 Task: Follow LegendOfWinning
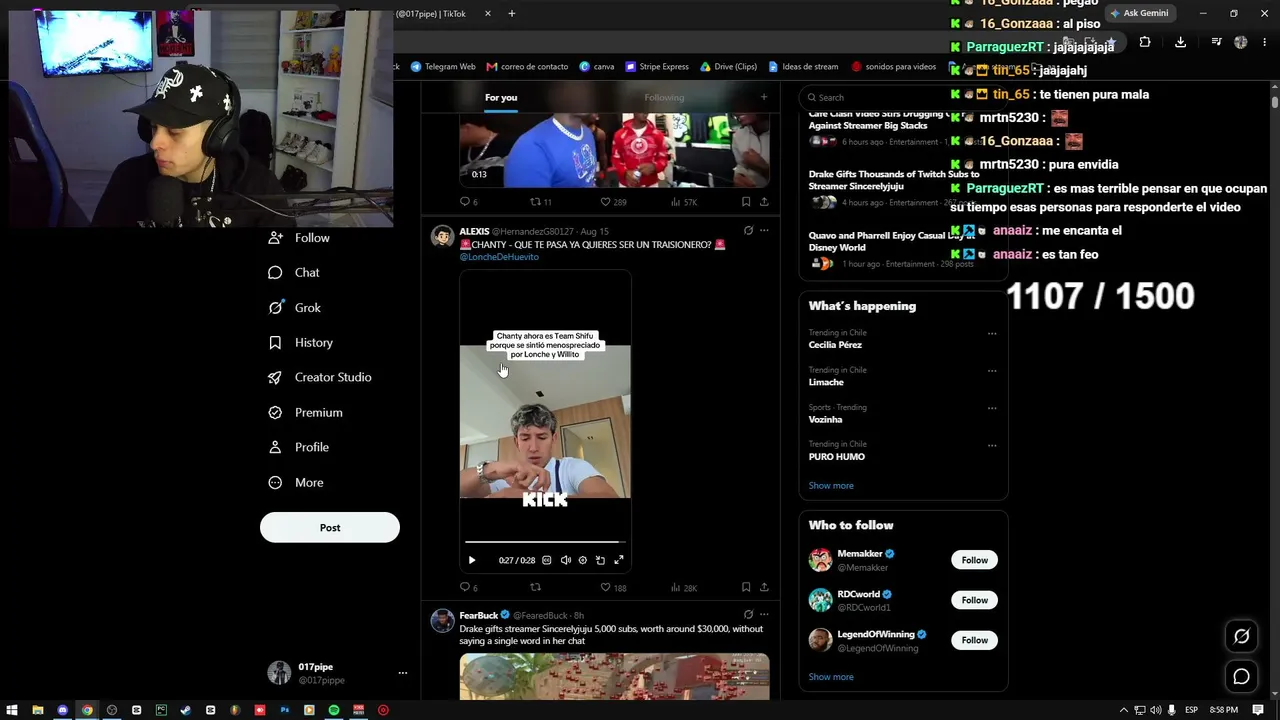[974, 640]
